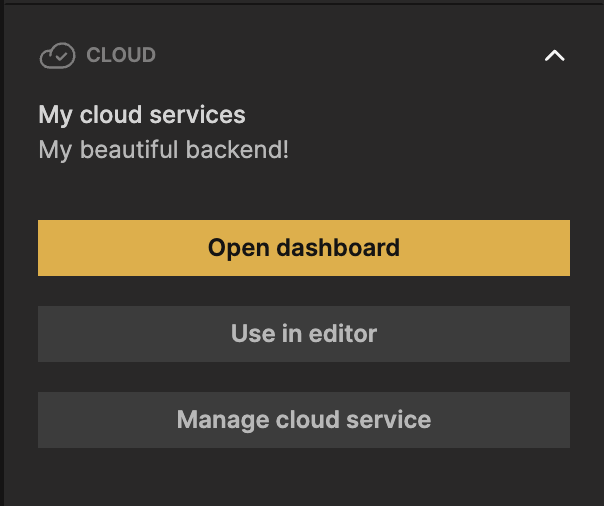Click the upward chevron in the Cloud header
The width and height of the screenshot is (604, 506).
(x=554, y=56)
